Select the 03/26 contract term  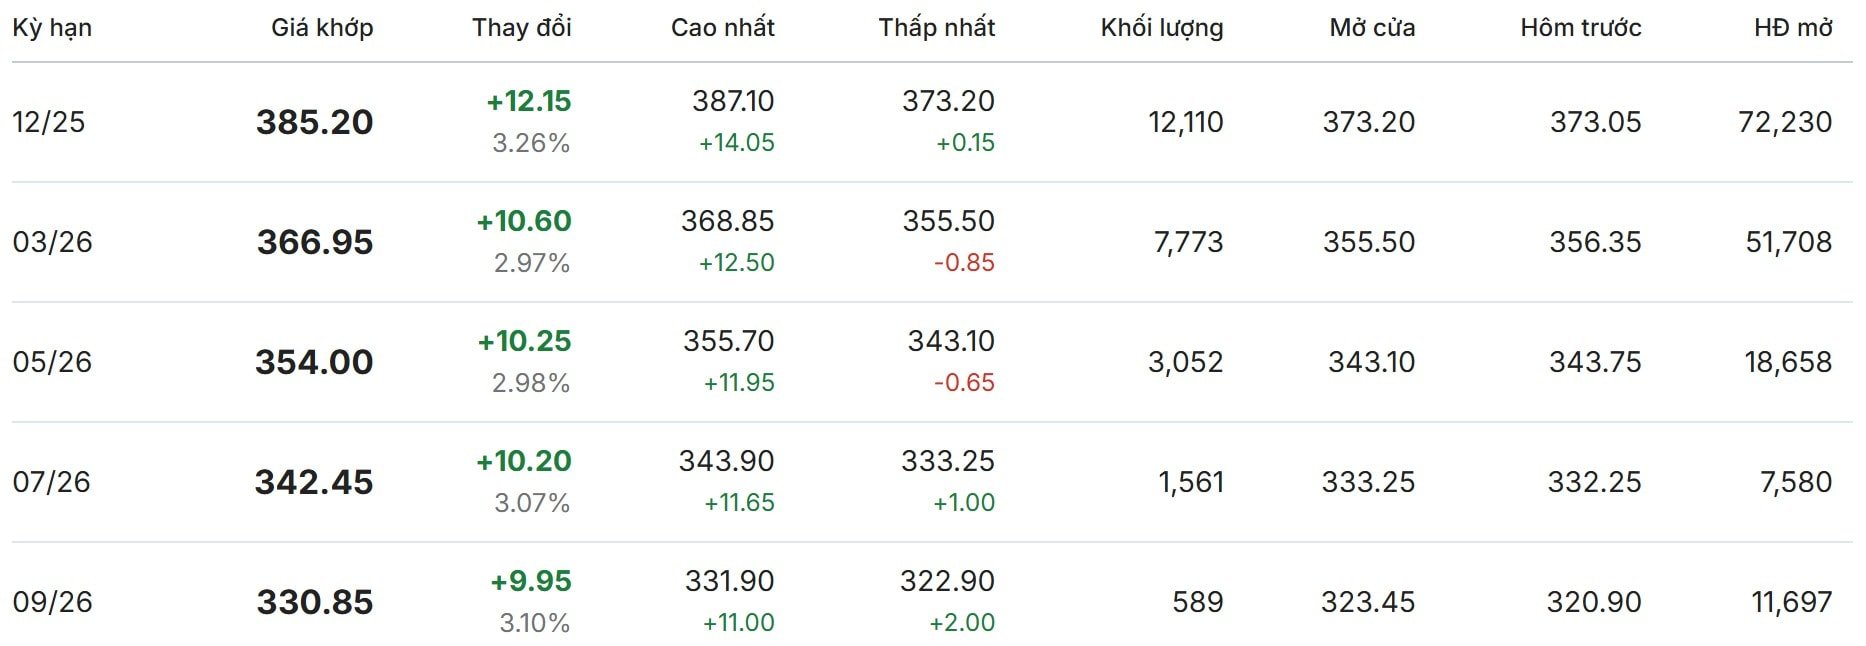(52, 242)
